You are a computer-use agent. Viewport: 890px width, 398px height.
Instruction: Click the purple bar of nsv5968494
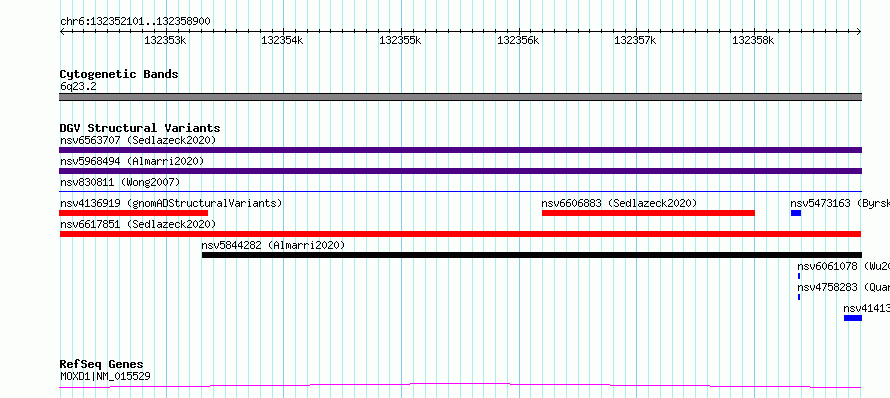click(460, 171)
